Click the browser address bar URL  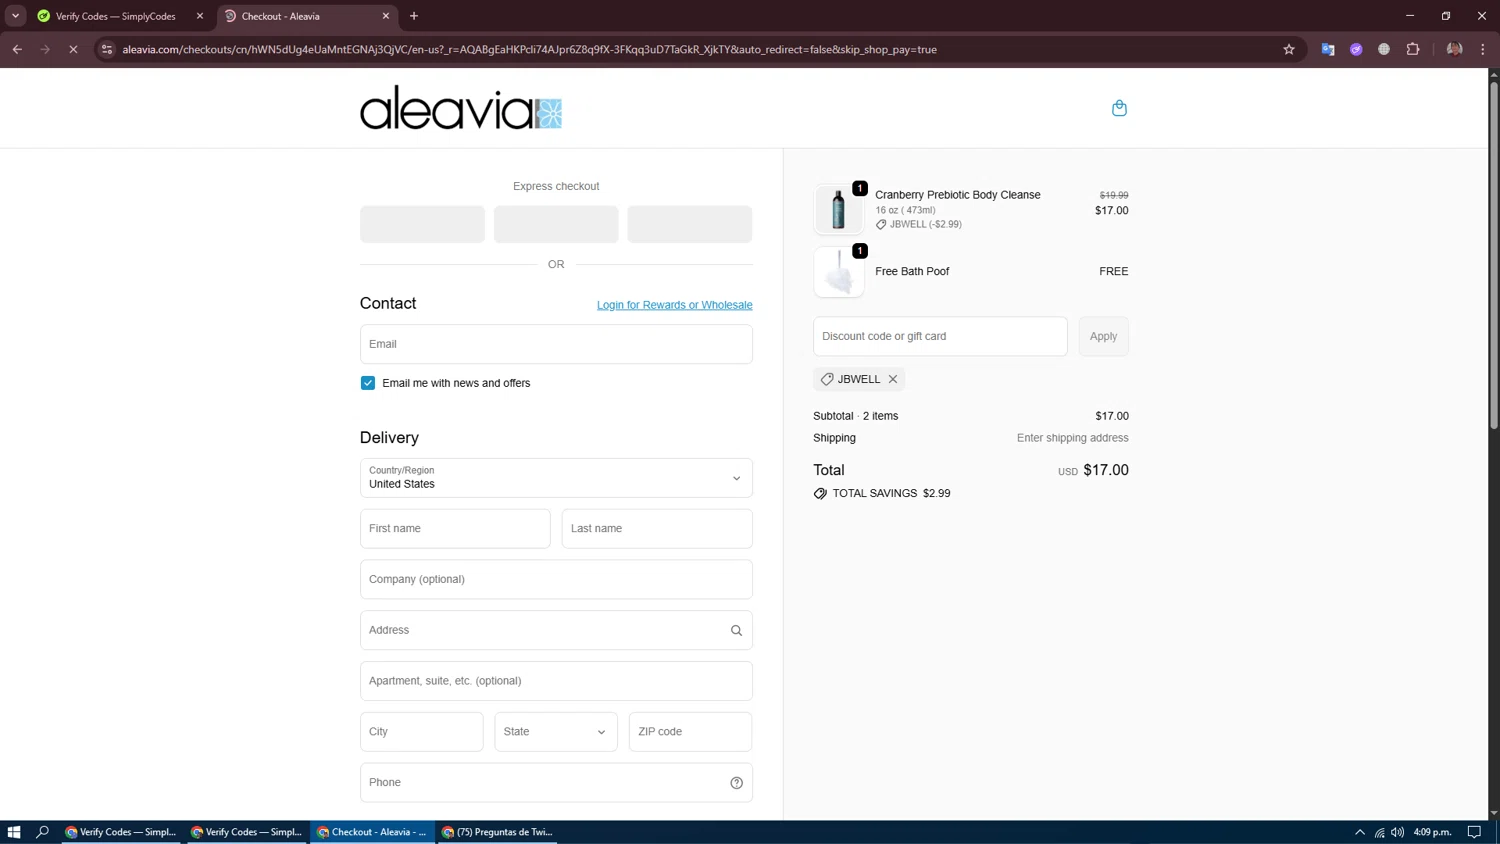click(529, 49)
